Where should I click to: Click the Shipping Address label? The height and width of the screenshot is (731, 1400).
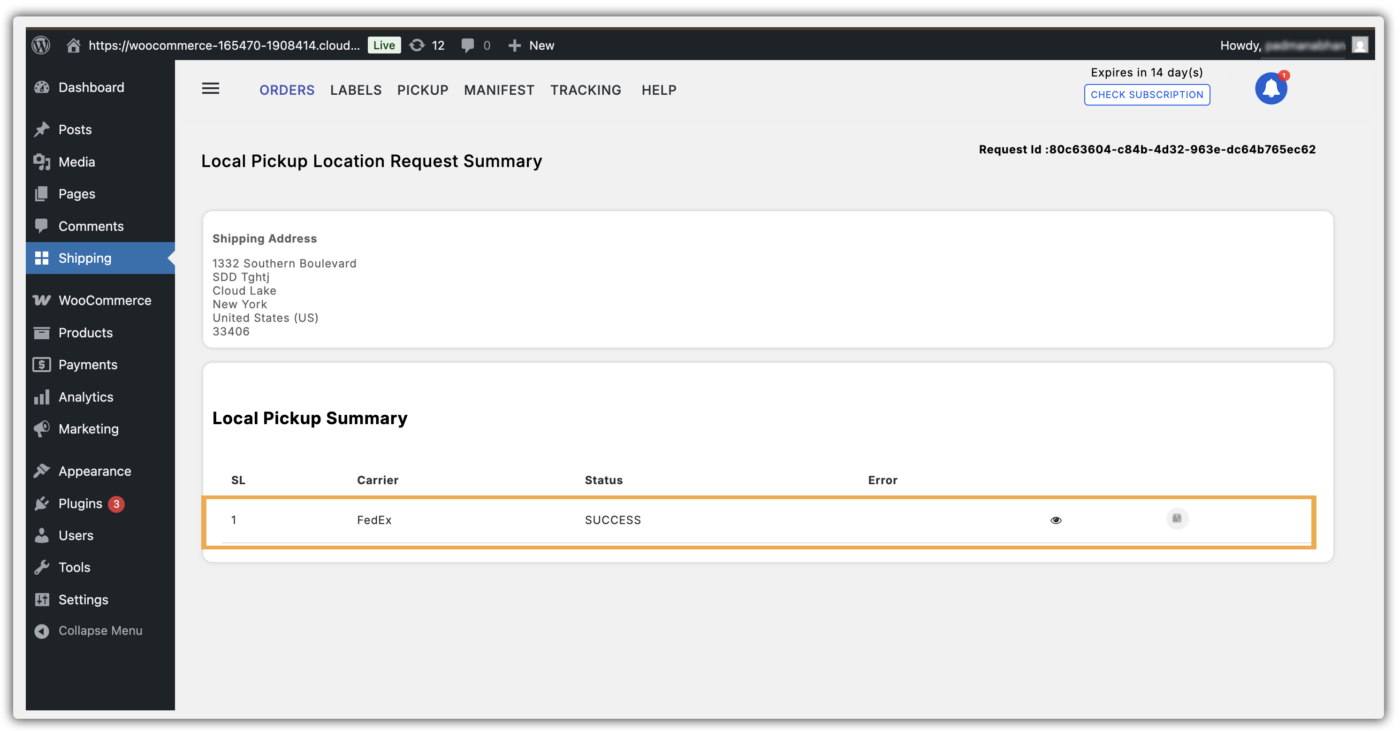pos(265,238)
